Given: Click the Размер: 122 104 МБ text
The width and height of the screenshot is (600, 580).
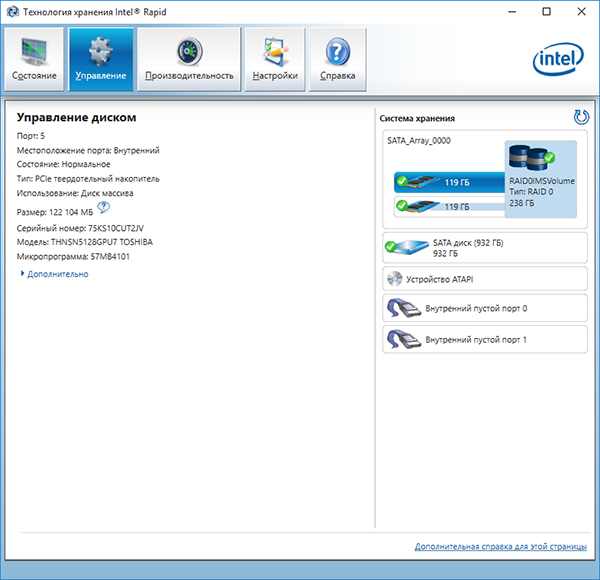Looking at the screenshot, I should pyautogui.click(x=55, y=212).
